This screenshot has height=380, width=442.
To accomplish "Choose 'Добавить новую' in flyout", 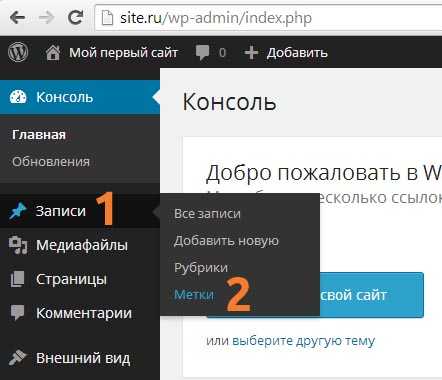I will tap(226, 241).
